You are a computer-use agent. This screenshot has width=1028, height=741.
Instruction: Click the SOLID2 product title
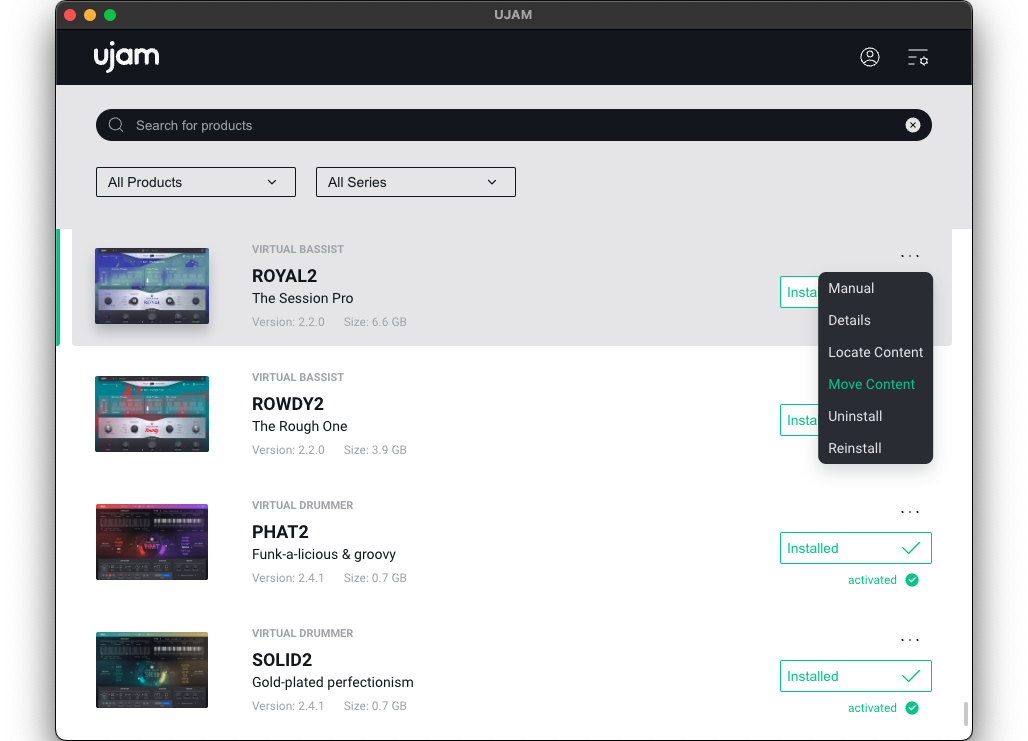pyautogui.click(x=282, y=659)
